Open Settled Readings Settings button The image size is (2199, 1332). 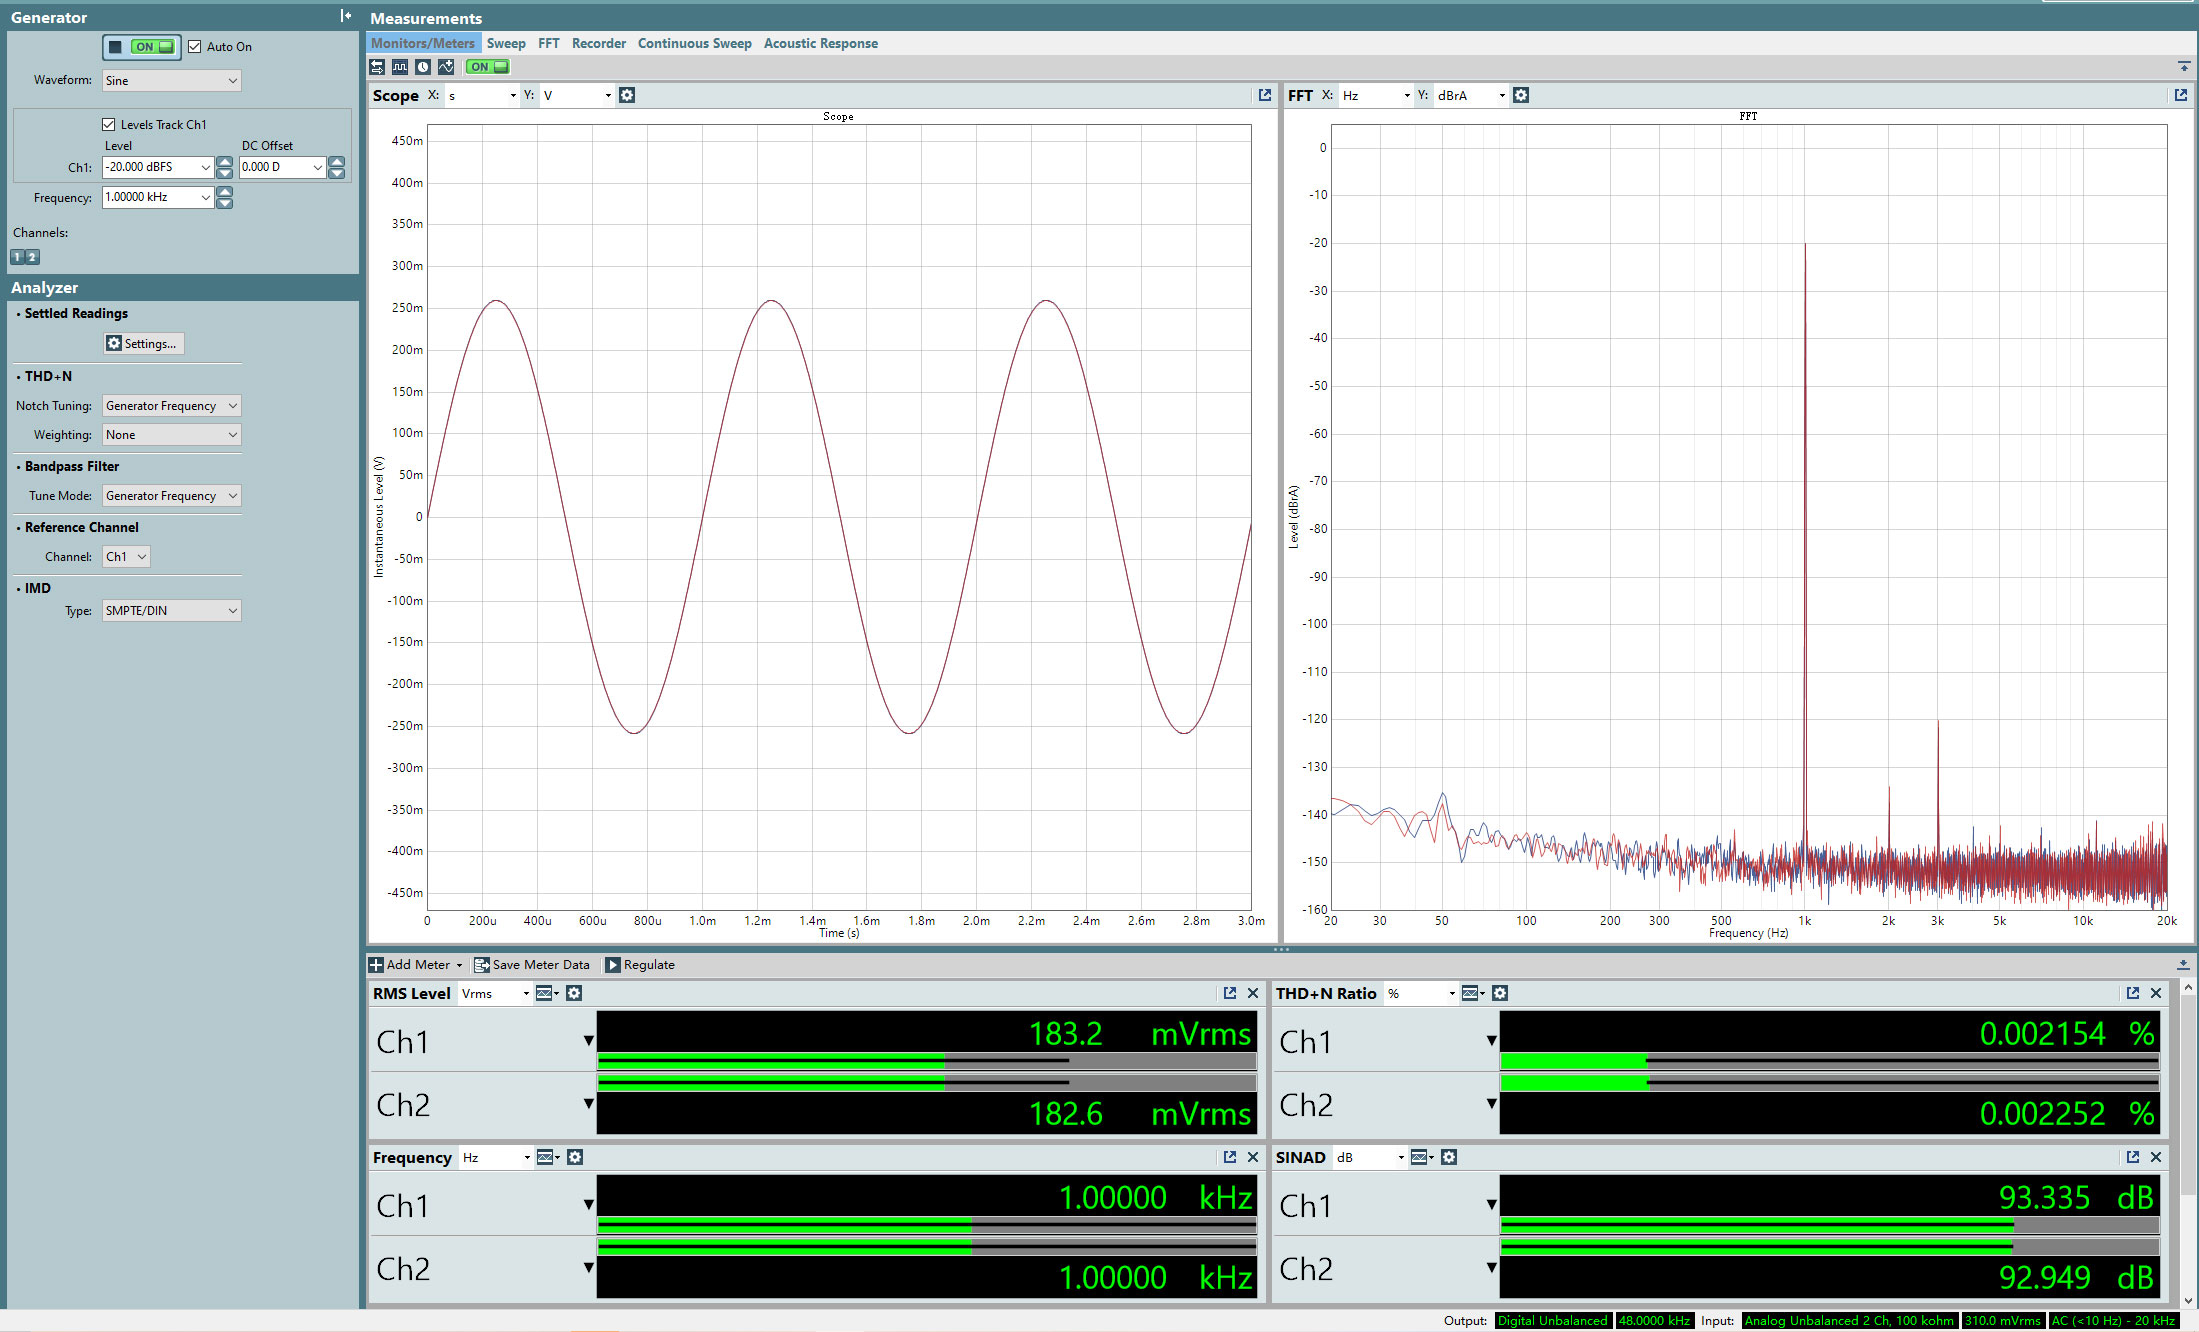click(x=144, y=344)
